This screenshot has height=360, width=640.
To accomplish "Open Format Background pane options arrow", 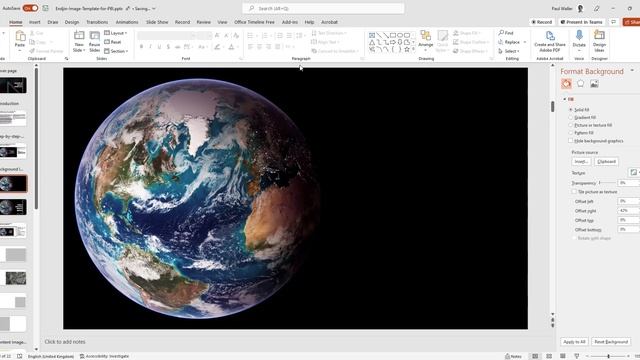I will [632, 71].
